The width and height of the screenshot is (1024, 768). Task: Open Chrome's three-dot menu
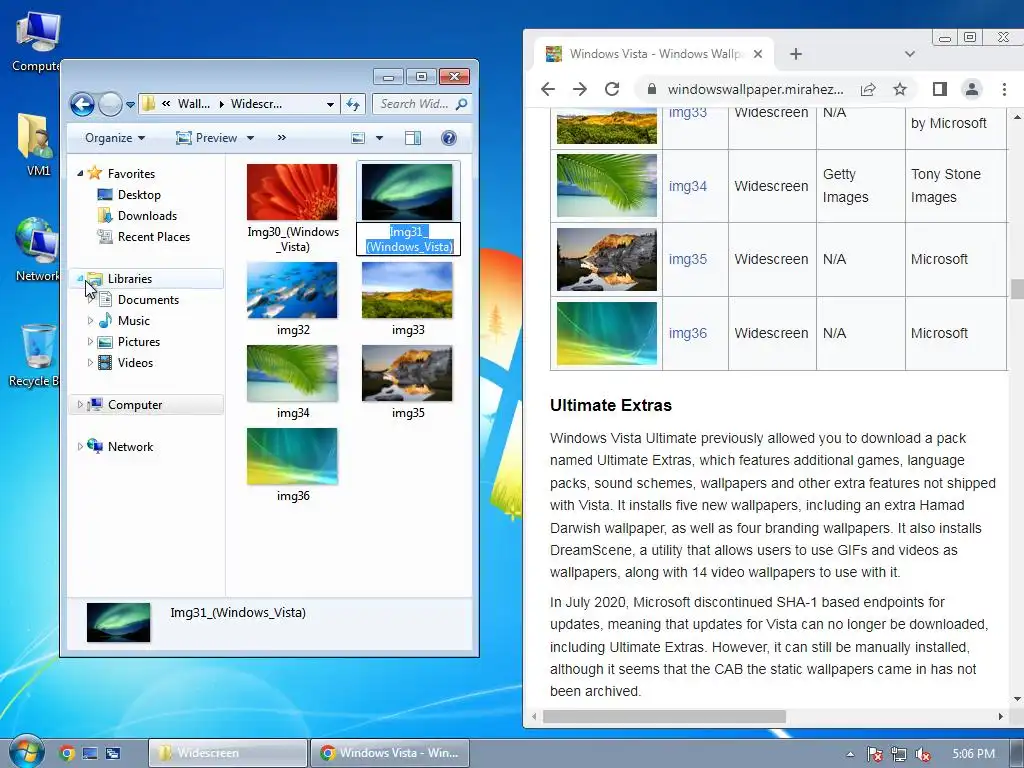1004,89
